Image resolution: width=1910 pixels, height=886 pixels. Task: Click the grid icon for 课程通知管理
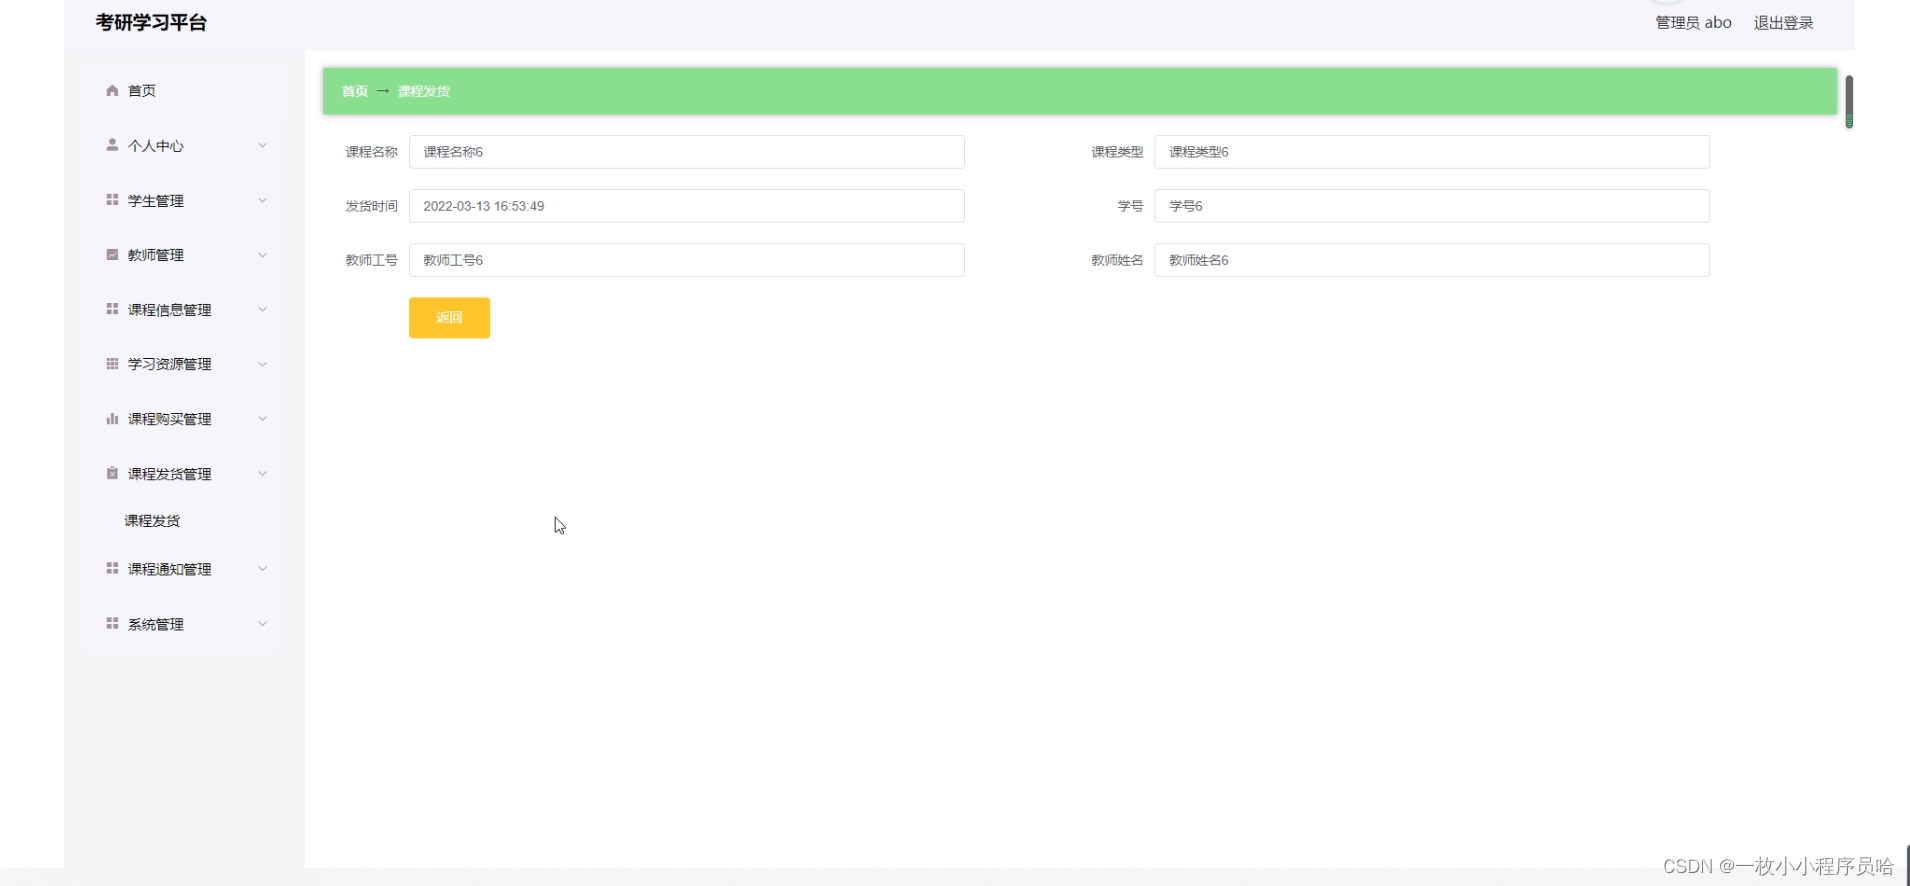coord(112,568)
